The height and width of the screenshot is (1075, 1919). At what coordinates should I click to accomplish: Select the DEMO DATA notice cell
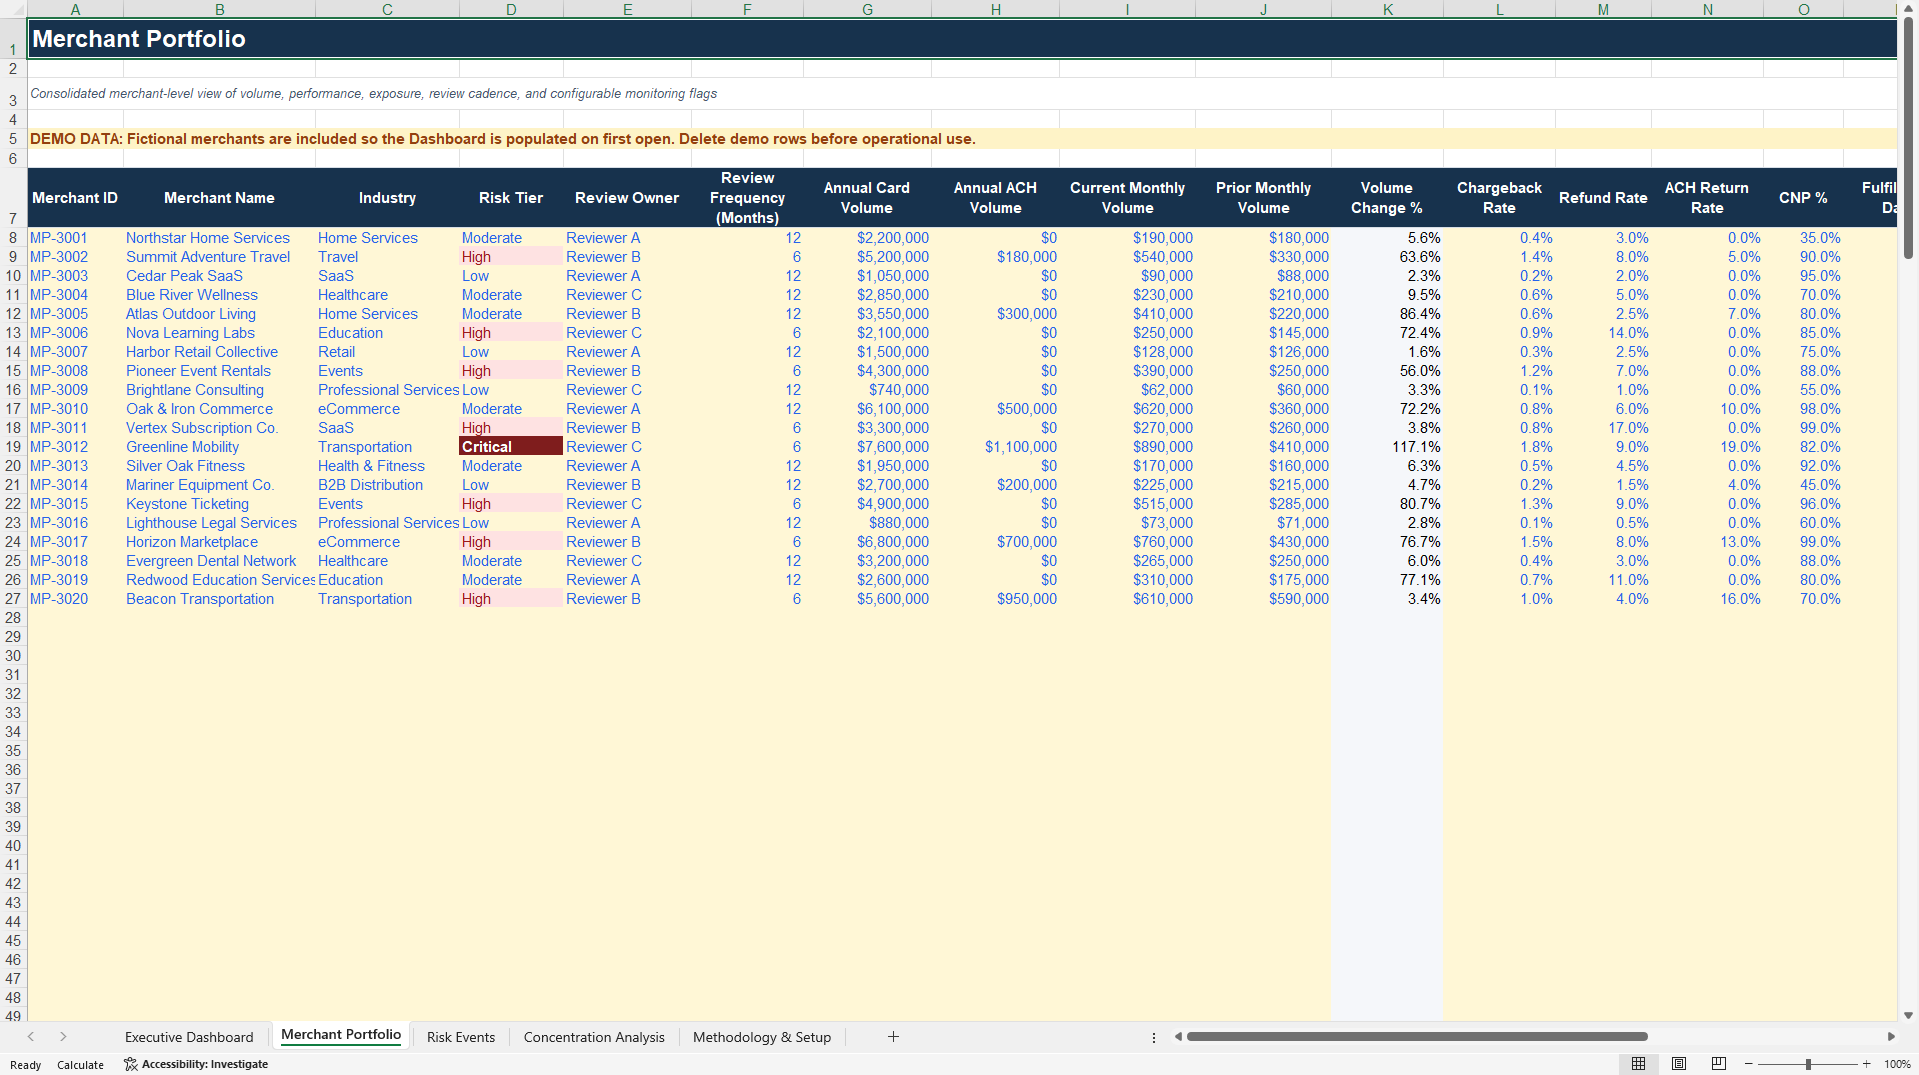[x=961, y=139]
